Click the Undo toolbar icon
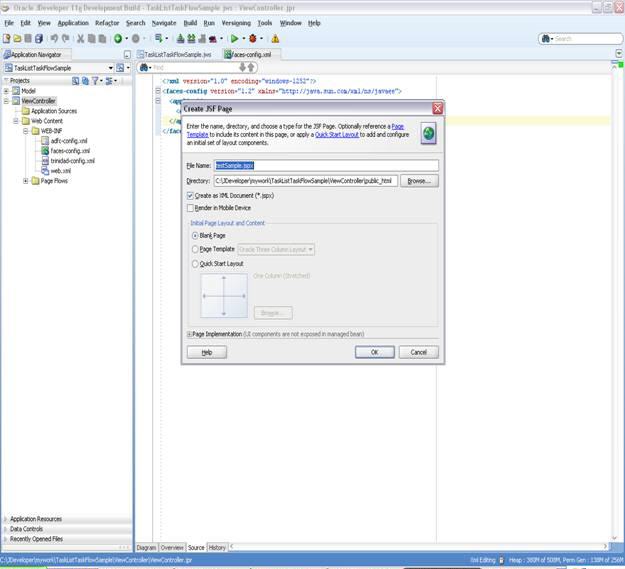 click(x=54, y=39)
